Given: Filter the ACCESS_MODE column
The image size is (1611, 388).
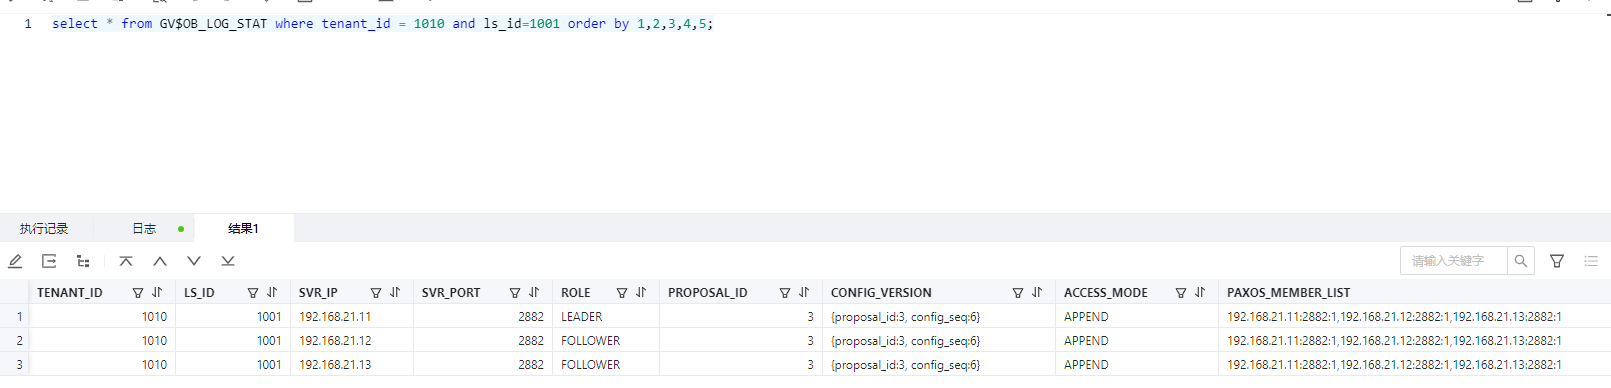Looking at the screenshot, I should pos(1181,293).
